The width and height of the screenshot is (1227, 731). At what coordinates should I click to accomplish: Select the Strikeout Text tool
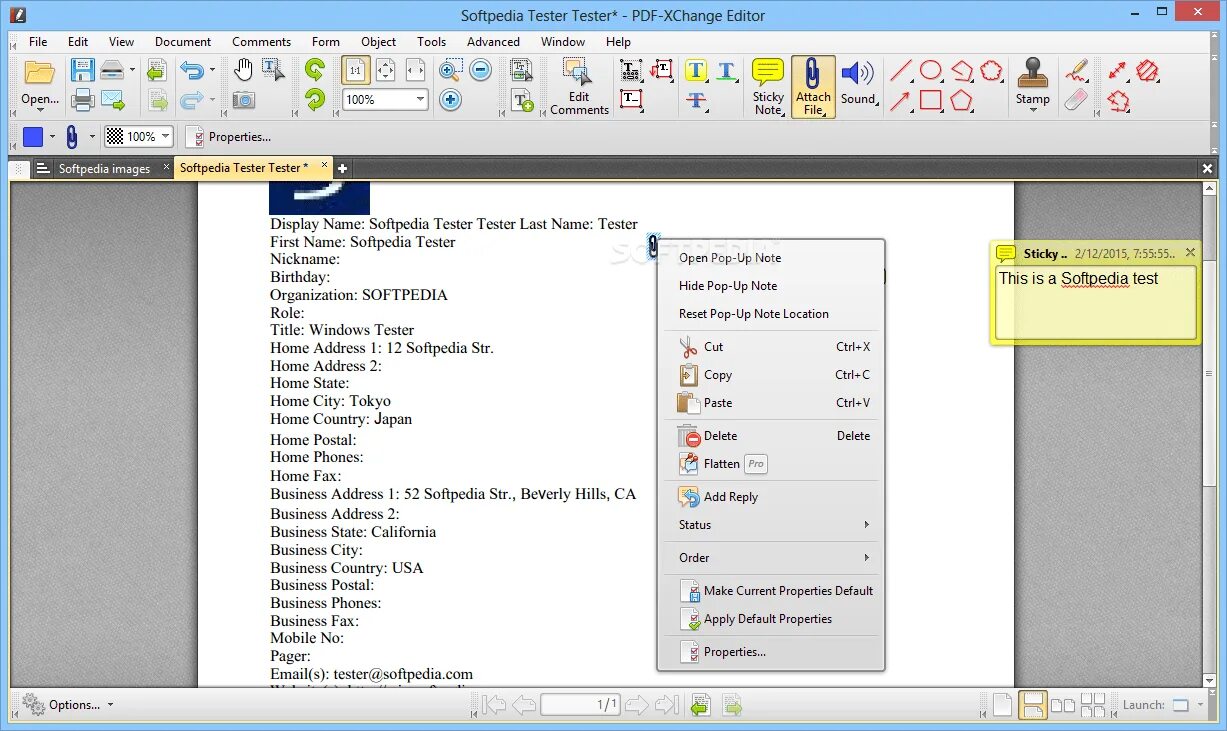(696, 100)
